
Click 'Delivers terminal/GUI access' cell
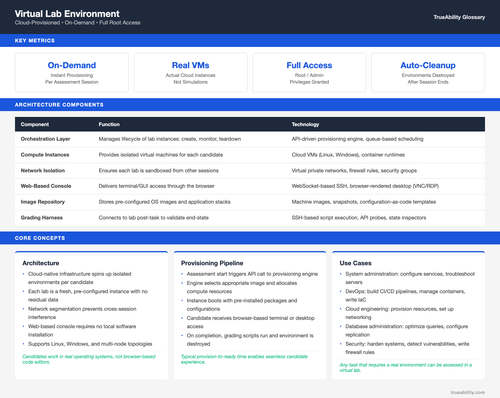[x=156, y=186]
